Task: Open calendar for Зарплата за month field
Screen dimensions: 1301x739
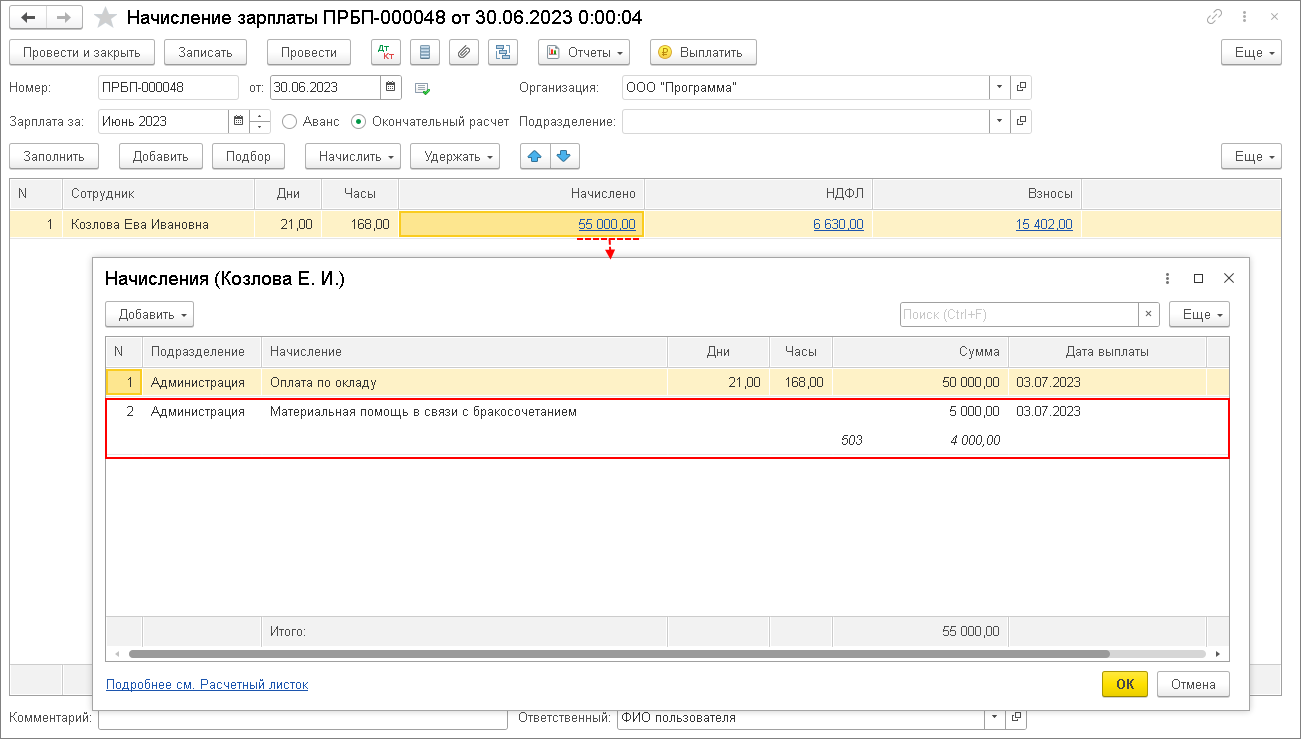Action: (x=238, y=121)
